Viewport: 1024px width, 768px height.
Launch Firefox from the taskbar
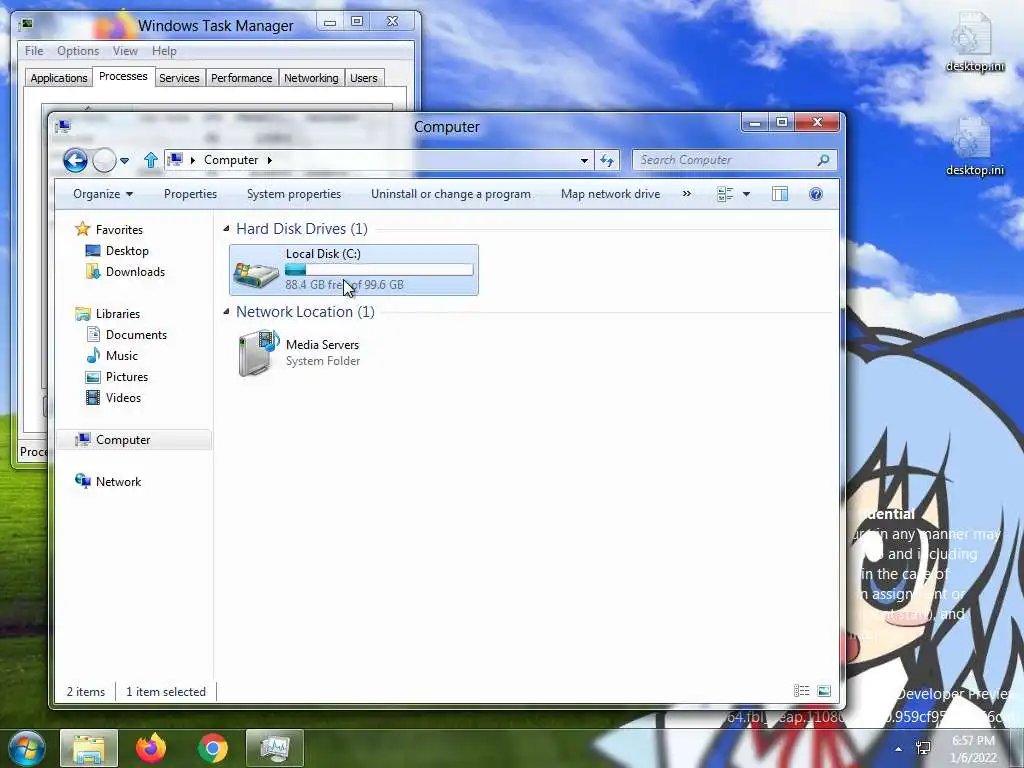(151, 748)
